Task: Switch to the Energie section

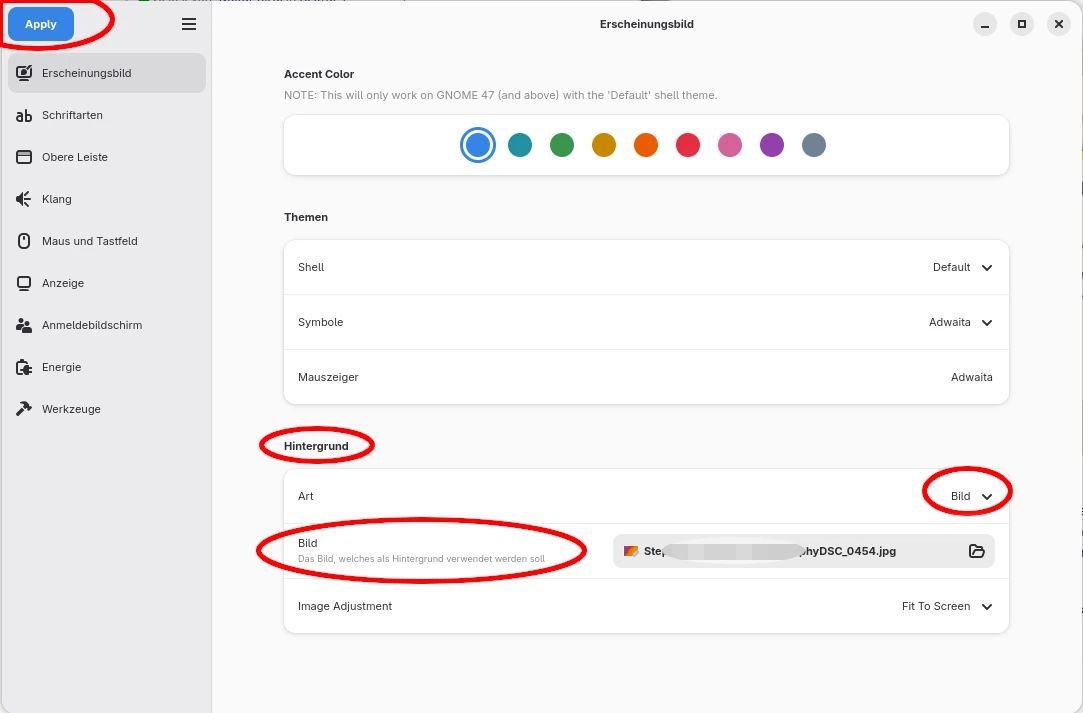Action: [x=61, y=367]
